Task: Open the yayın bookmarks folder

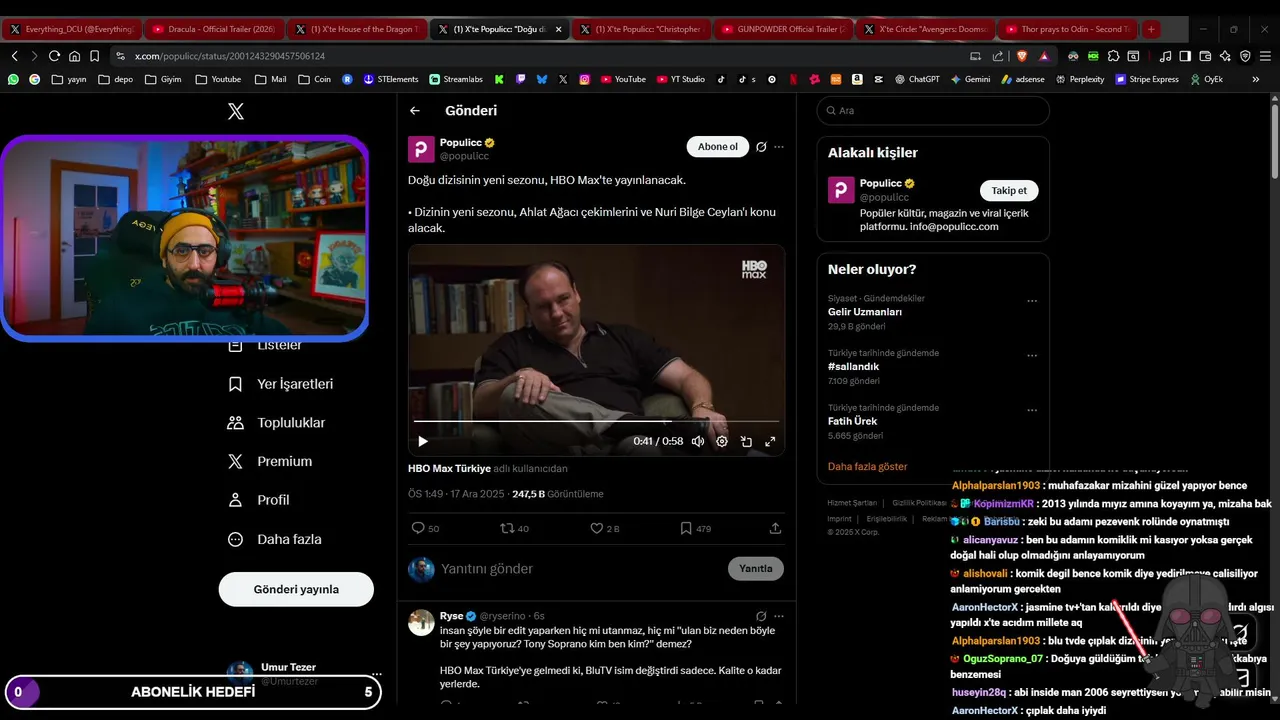Action: [x=69, y=79]
